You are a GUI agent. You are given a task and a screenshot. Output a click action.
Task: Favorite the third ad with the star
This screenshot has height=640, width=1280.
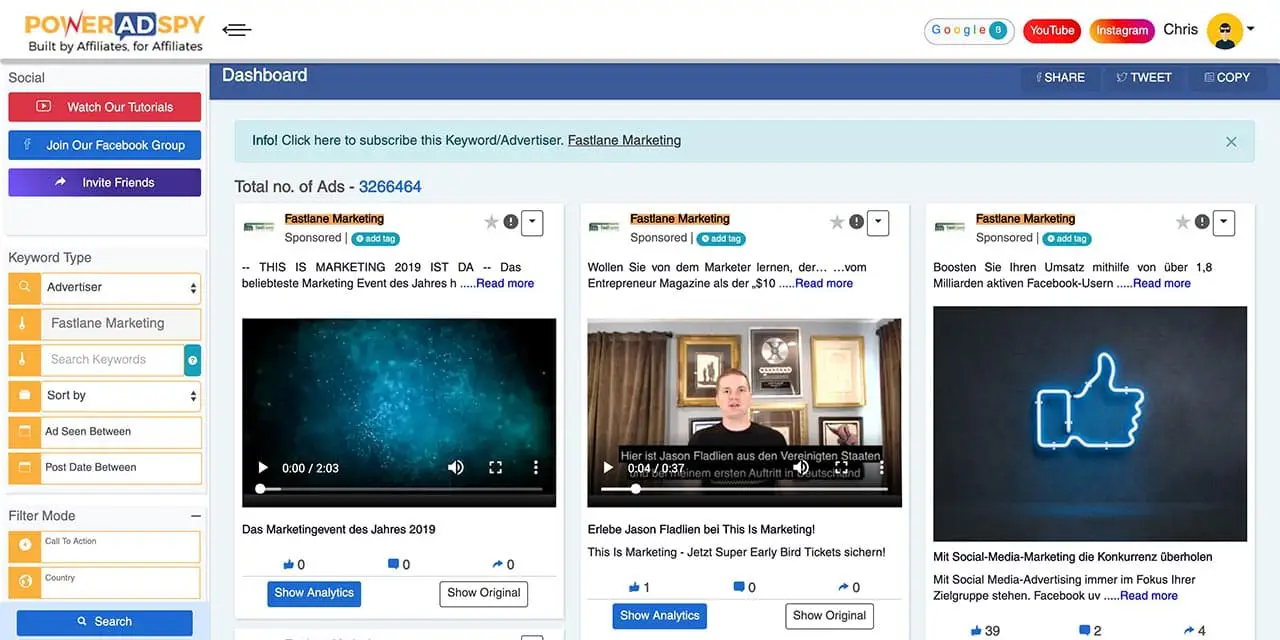pos(1183,222)
